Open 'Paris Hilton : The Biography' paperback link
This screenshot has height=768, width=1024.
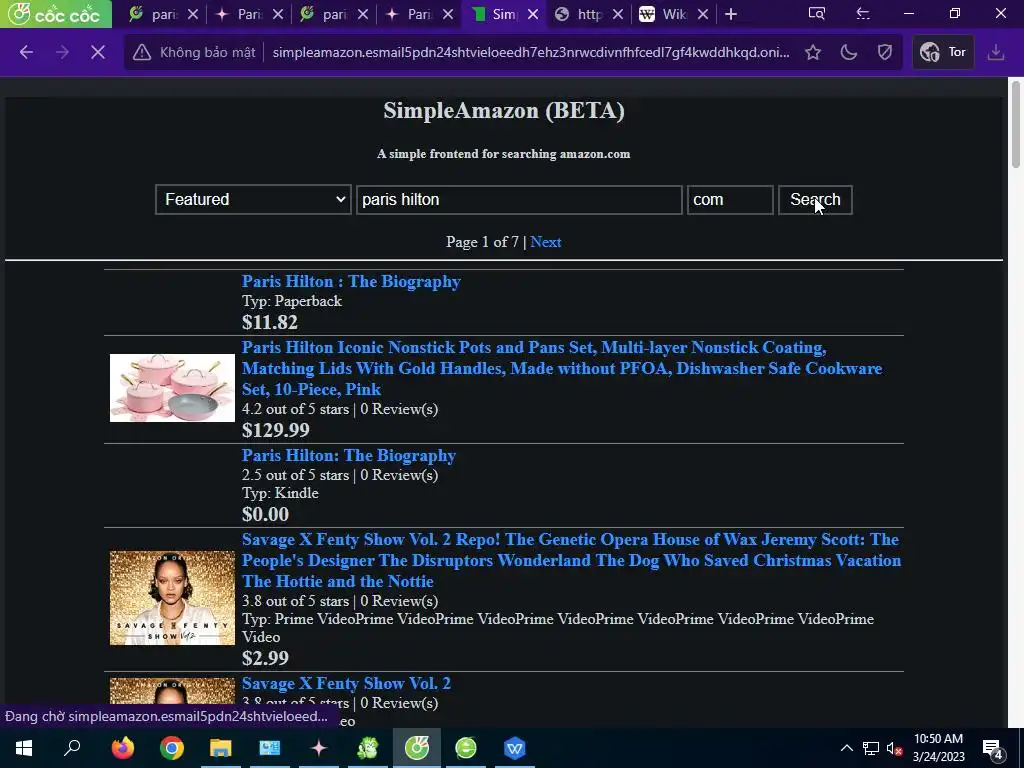tap(351, 281)
